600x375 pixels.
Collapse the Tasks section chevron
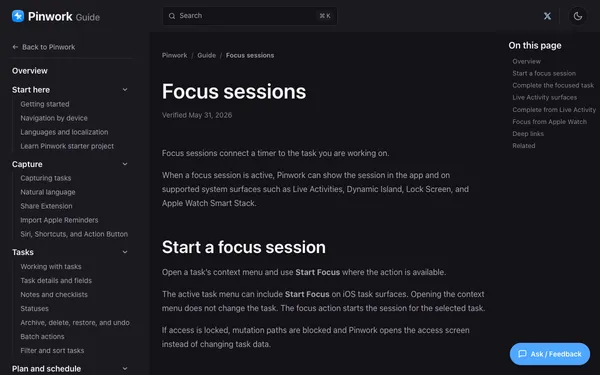[125, 252]
